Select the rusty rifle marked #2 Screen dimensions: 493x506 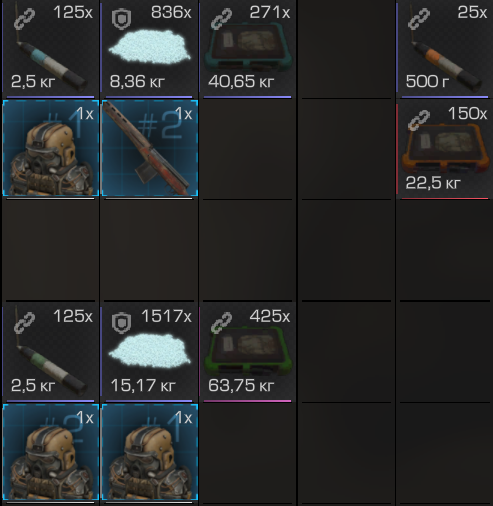[x=150, y=148]
